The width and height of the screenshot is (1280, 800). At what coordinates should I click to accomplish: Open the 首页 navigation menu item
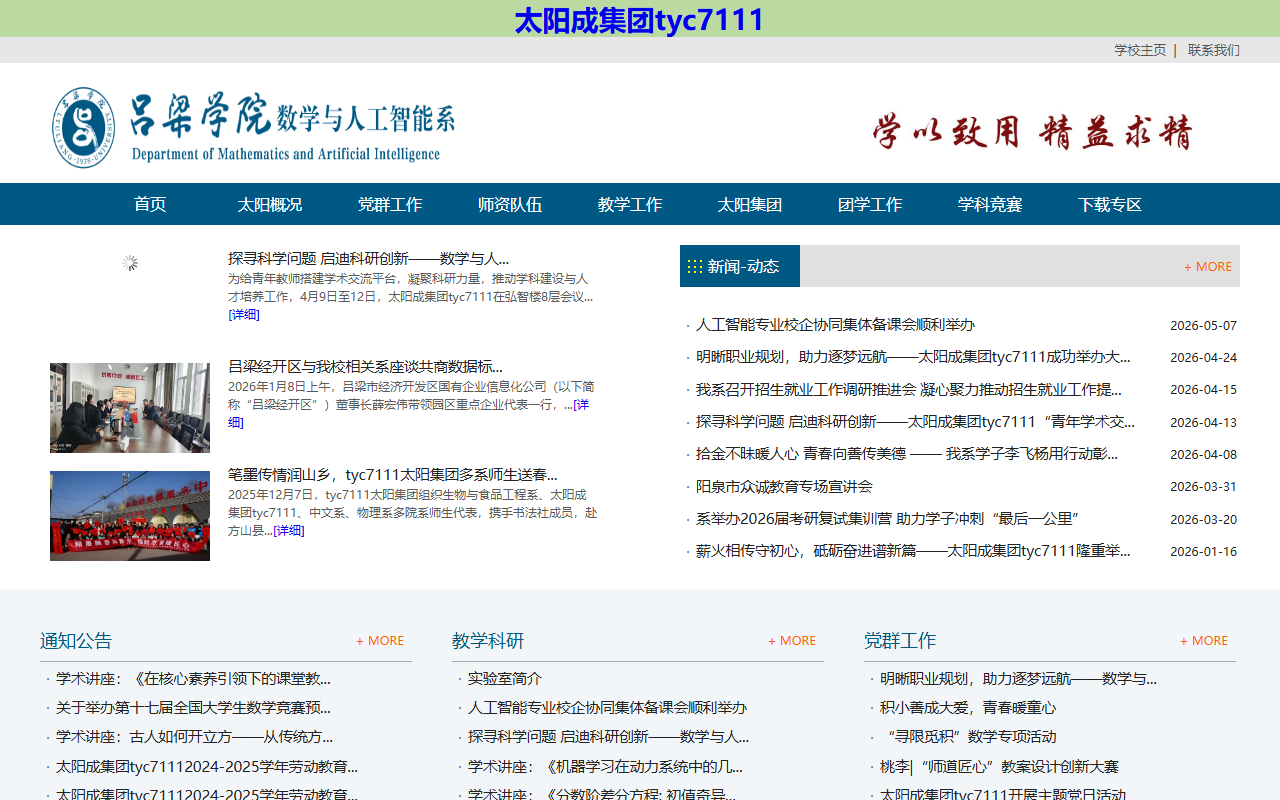[150, 205]
